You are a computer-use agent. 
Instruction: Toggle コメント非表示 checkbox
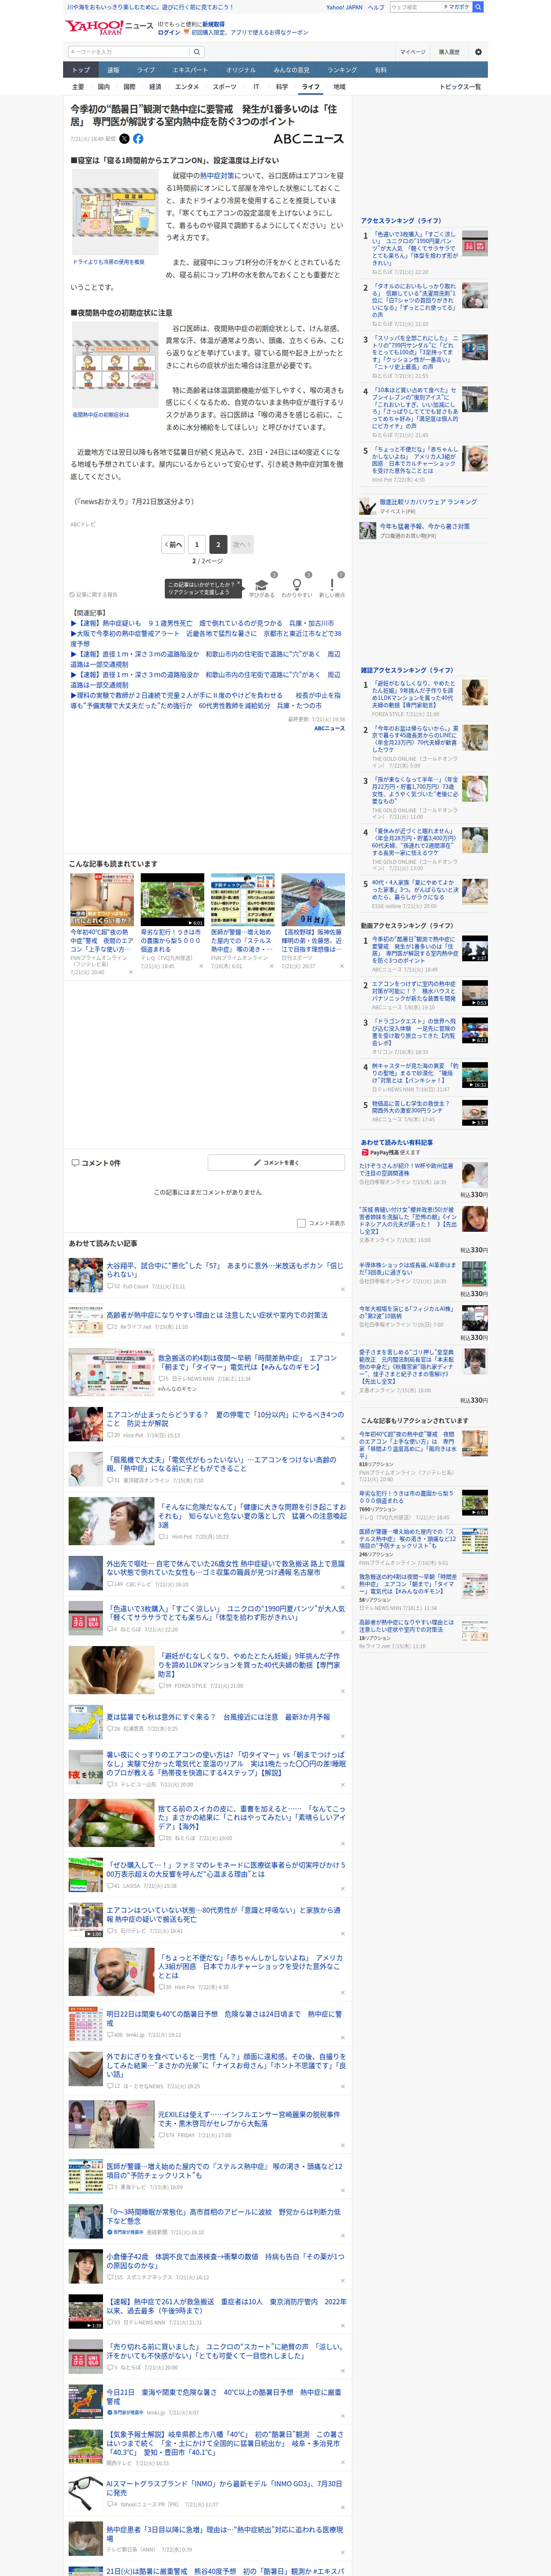[x=301, y=1223]
